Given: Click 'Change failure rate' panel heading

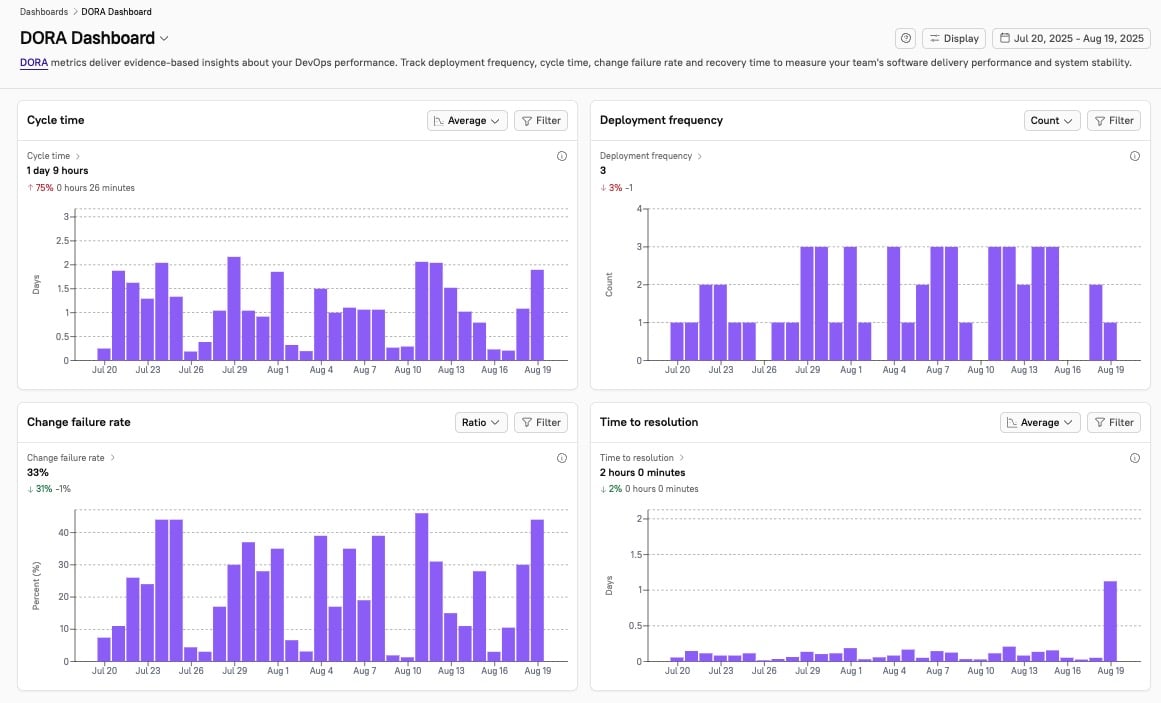Looking at the screenshot, I should point(78,422).
